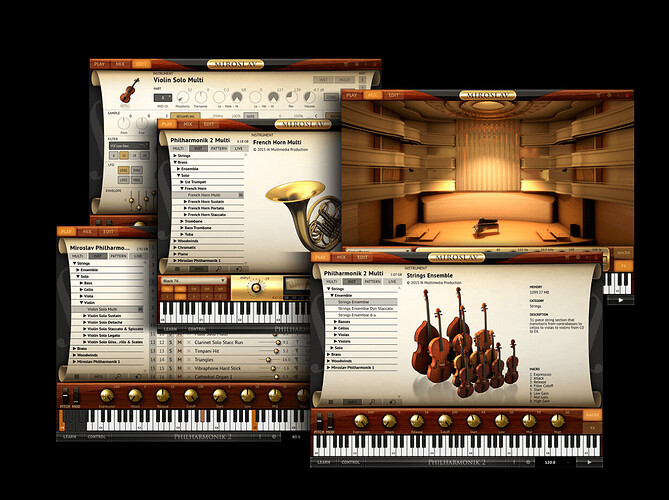Click the FX button in Strings Ensemble window
The width and height of the screenshot is (669, 500).
point(592,427)
